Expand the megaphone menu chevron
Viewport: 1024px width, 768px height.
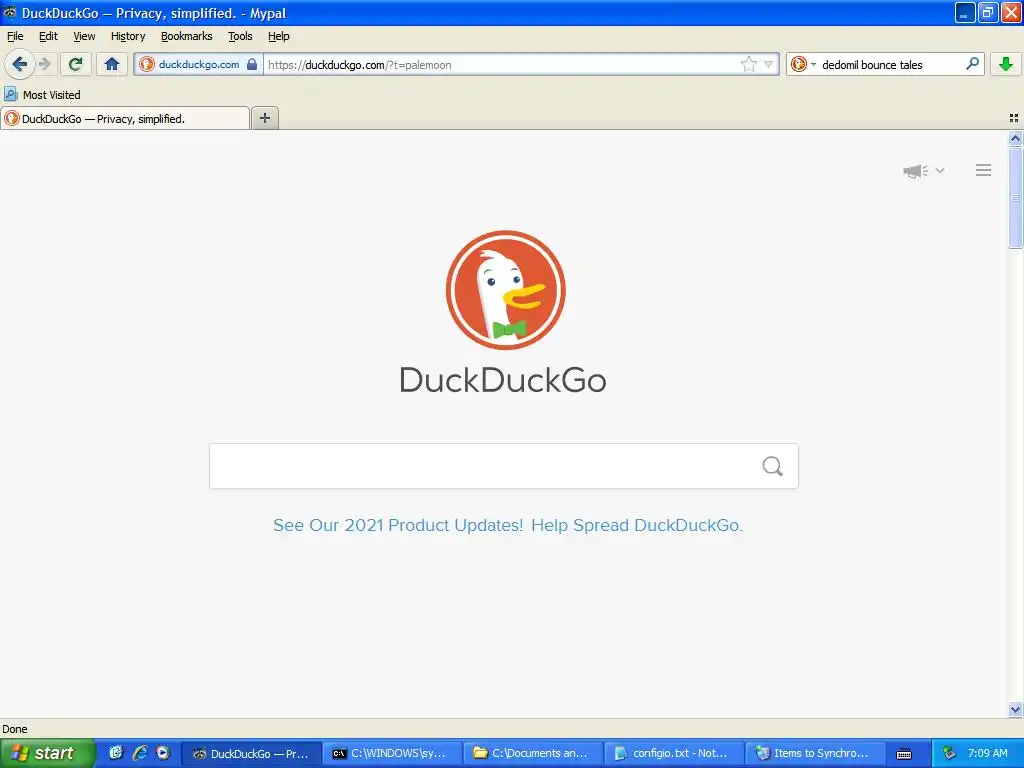pos(940,170)
